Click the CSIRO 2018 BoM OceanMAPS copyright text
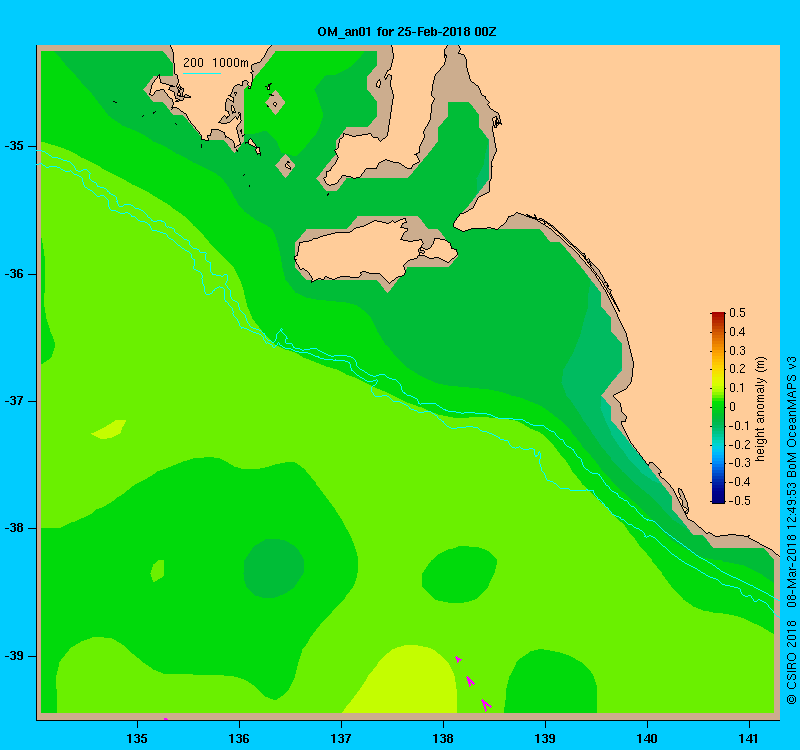The width and height of the screenshot is (800, 750). click(x=791, y=530)
